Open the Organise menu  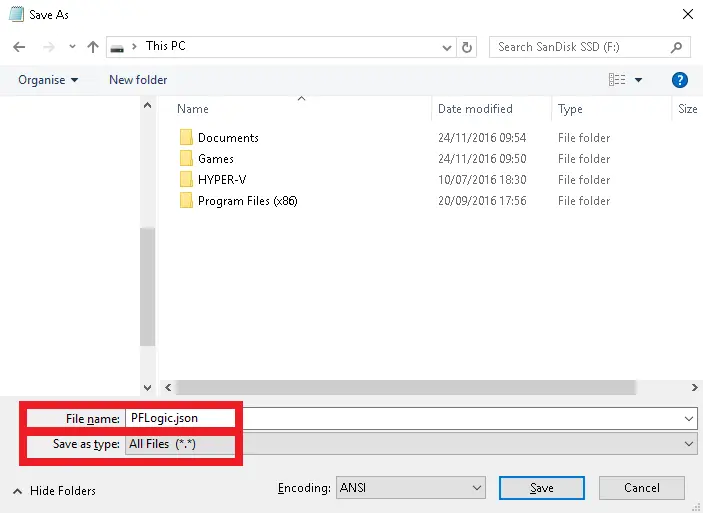tap(48, 80)
